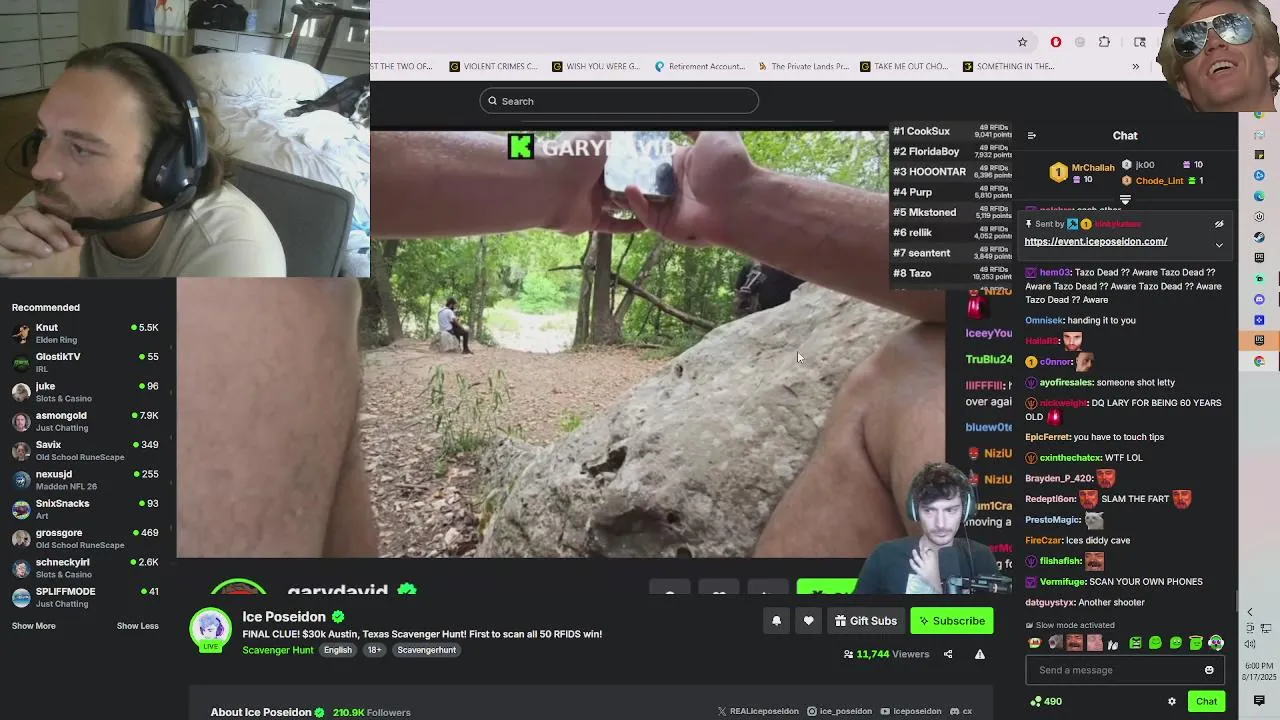Viewport: 1280px width, 720px height.
Task: Click the report warning triangle icon
Action: pos(980,654)
